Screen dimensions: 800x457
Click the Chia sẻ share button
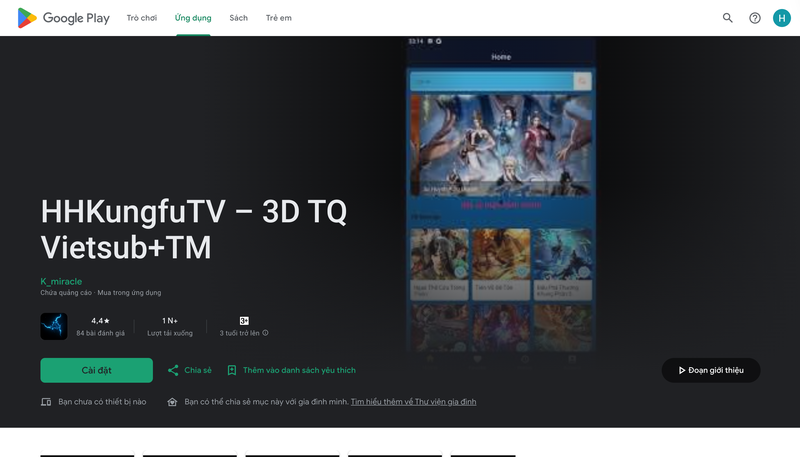189,370
